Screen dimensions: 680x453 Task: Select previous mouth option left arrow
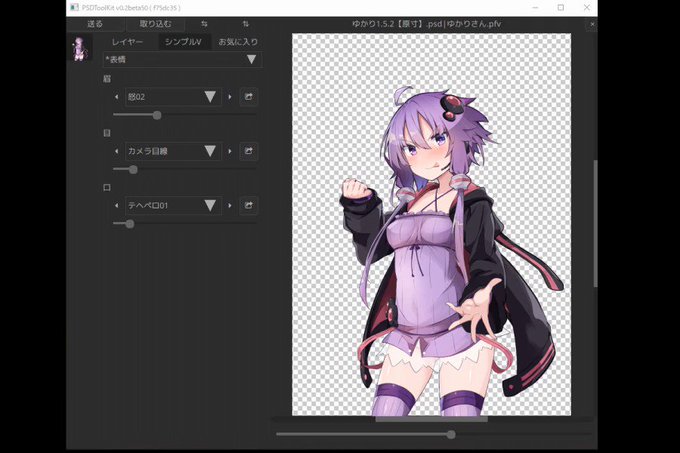(x=116, y=205)
